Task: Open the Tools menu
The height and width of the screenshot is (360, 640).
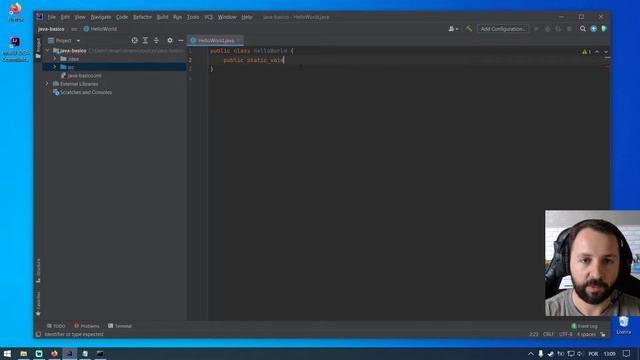Action: 193,17
